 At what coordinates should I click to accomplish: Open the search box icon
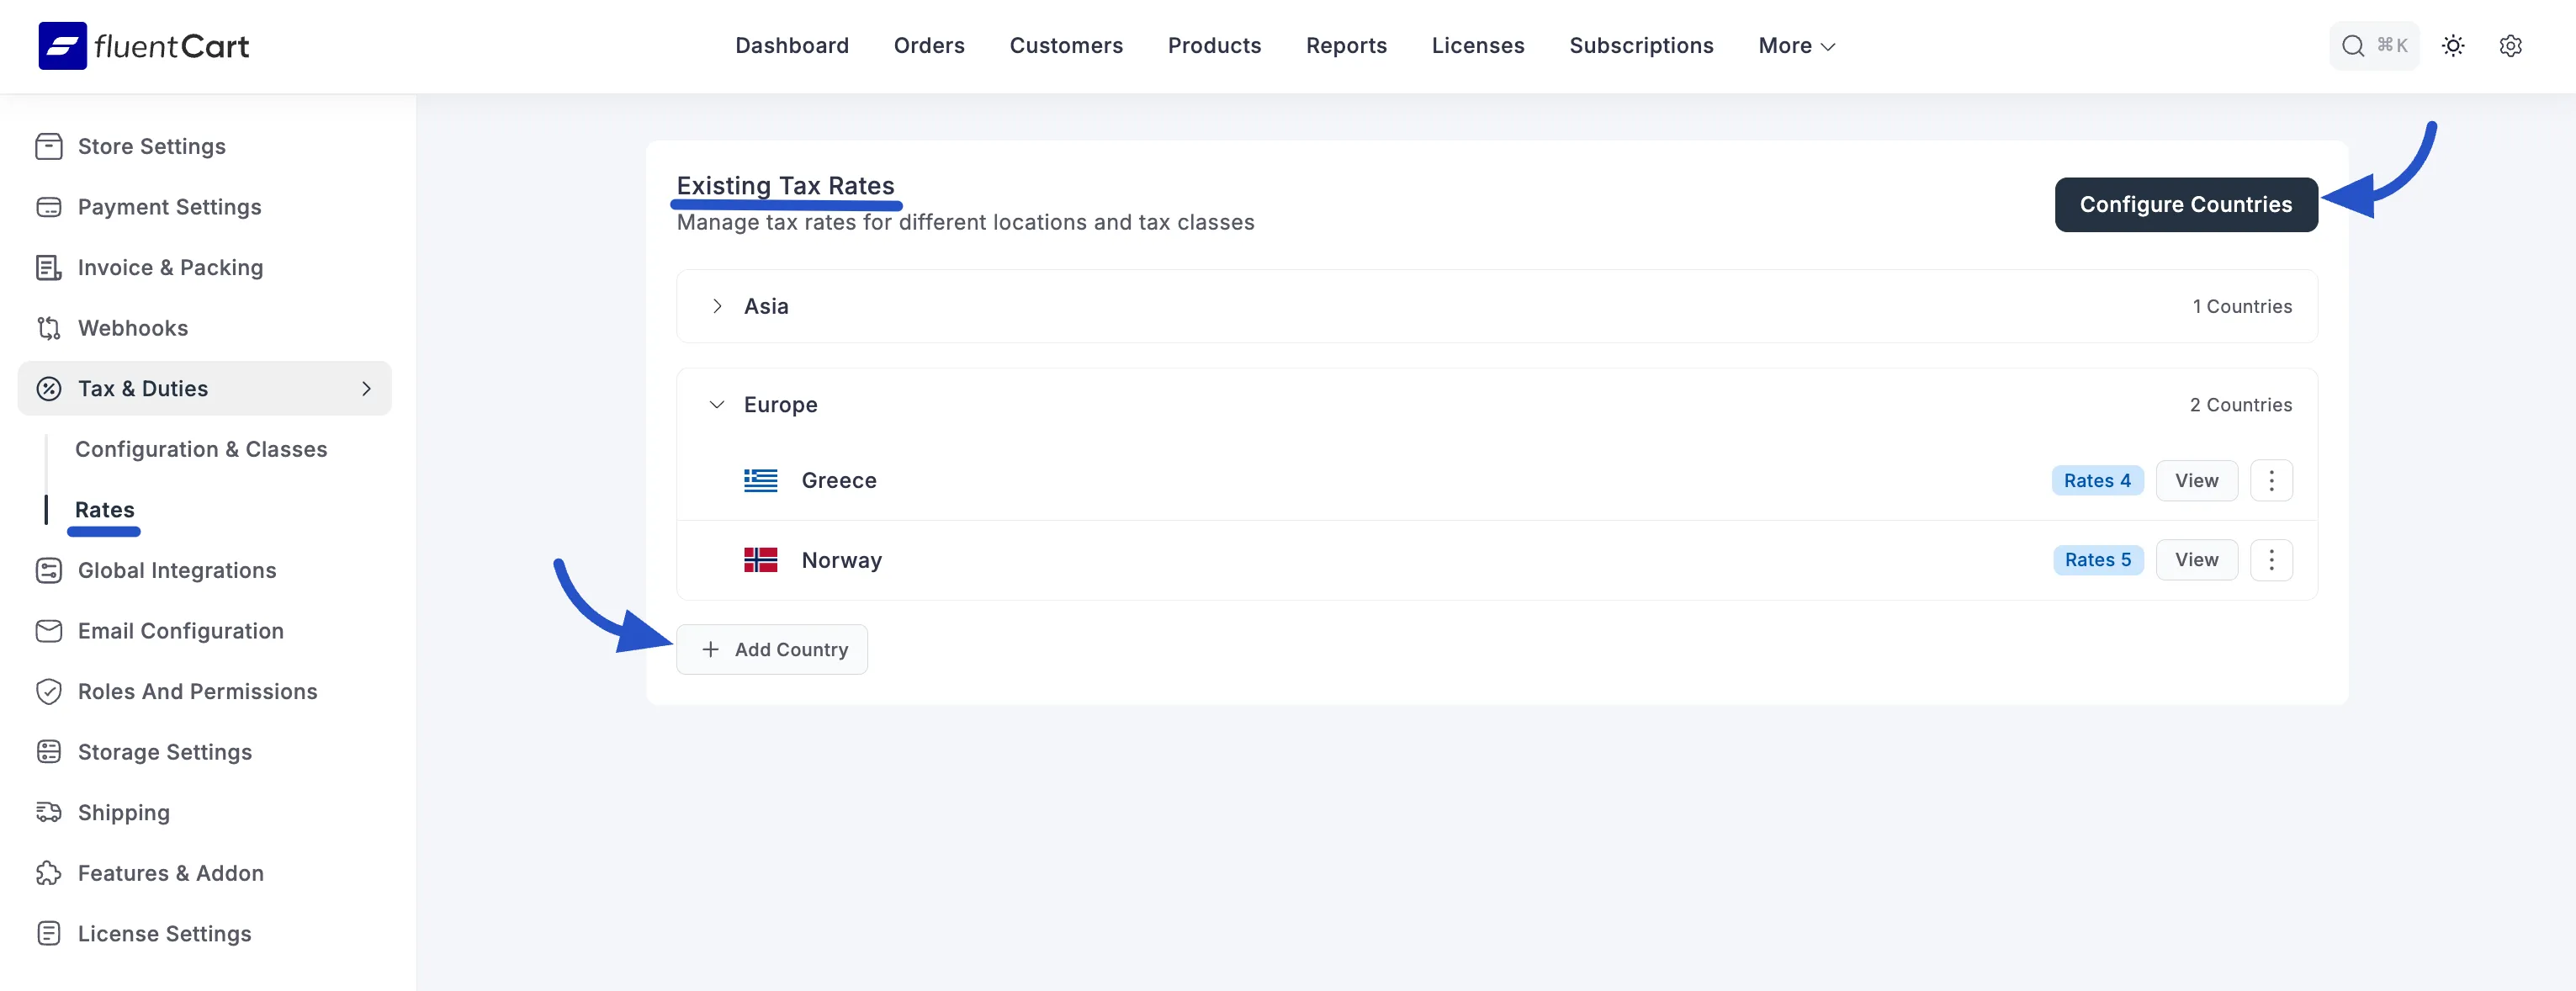pos(2352,46)
